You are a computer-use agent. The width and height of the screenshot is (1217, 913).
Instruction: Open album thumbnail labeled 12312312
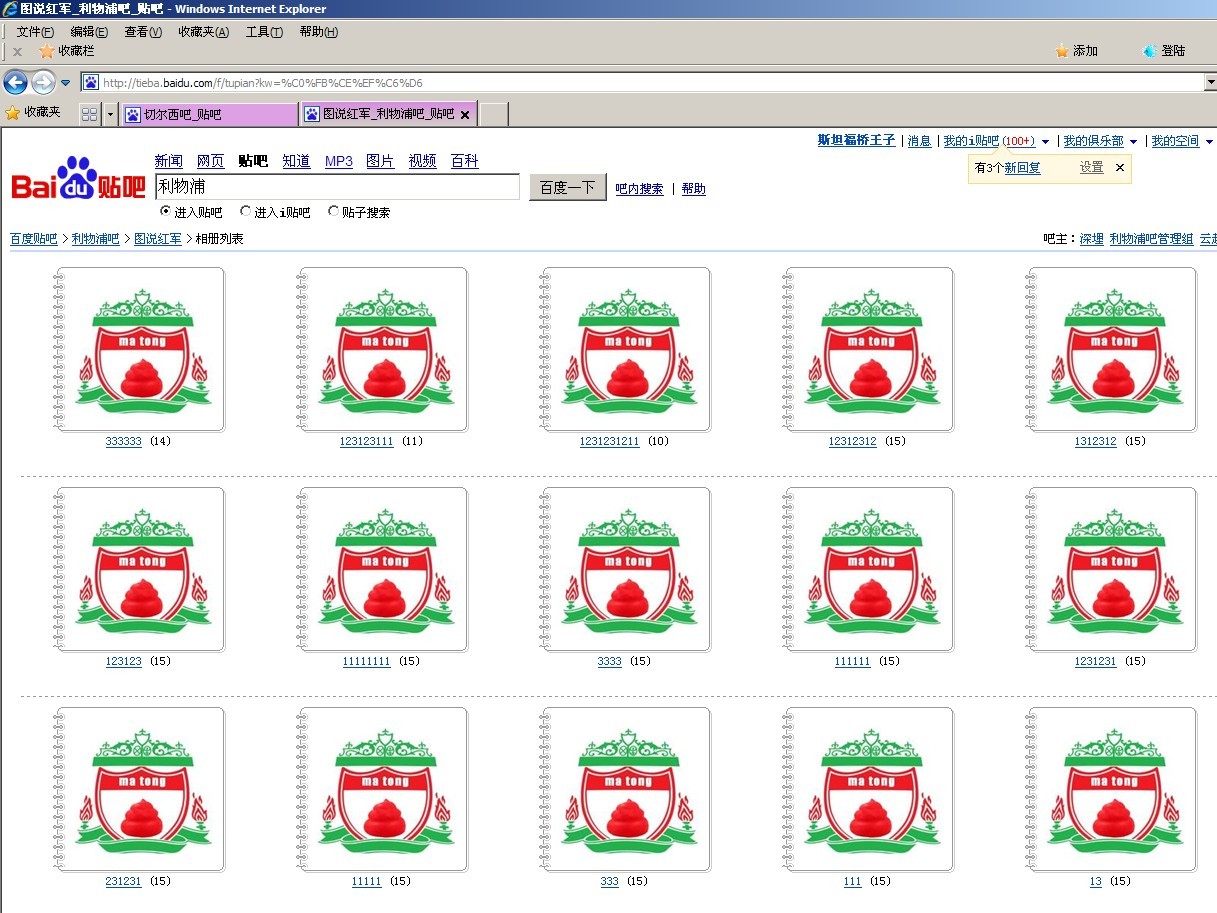[869, 349]
